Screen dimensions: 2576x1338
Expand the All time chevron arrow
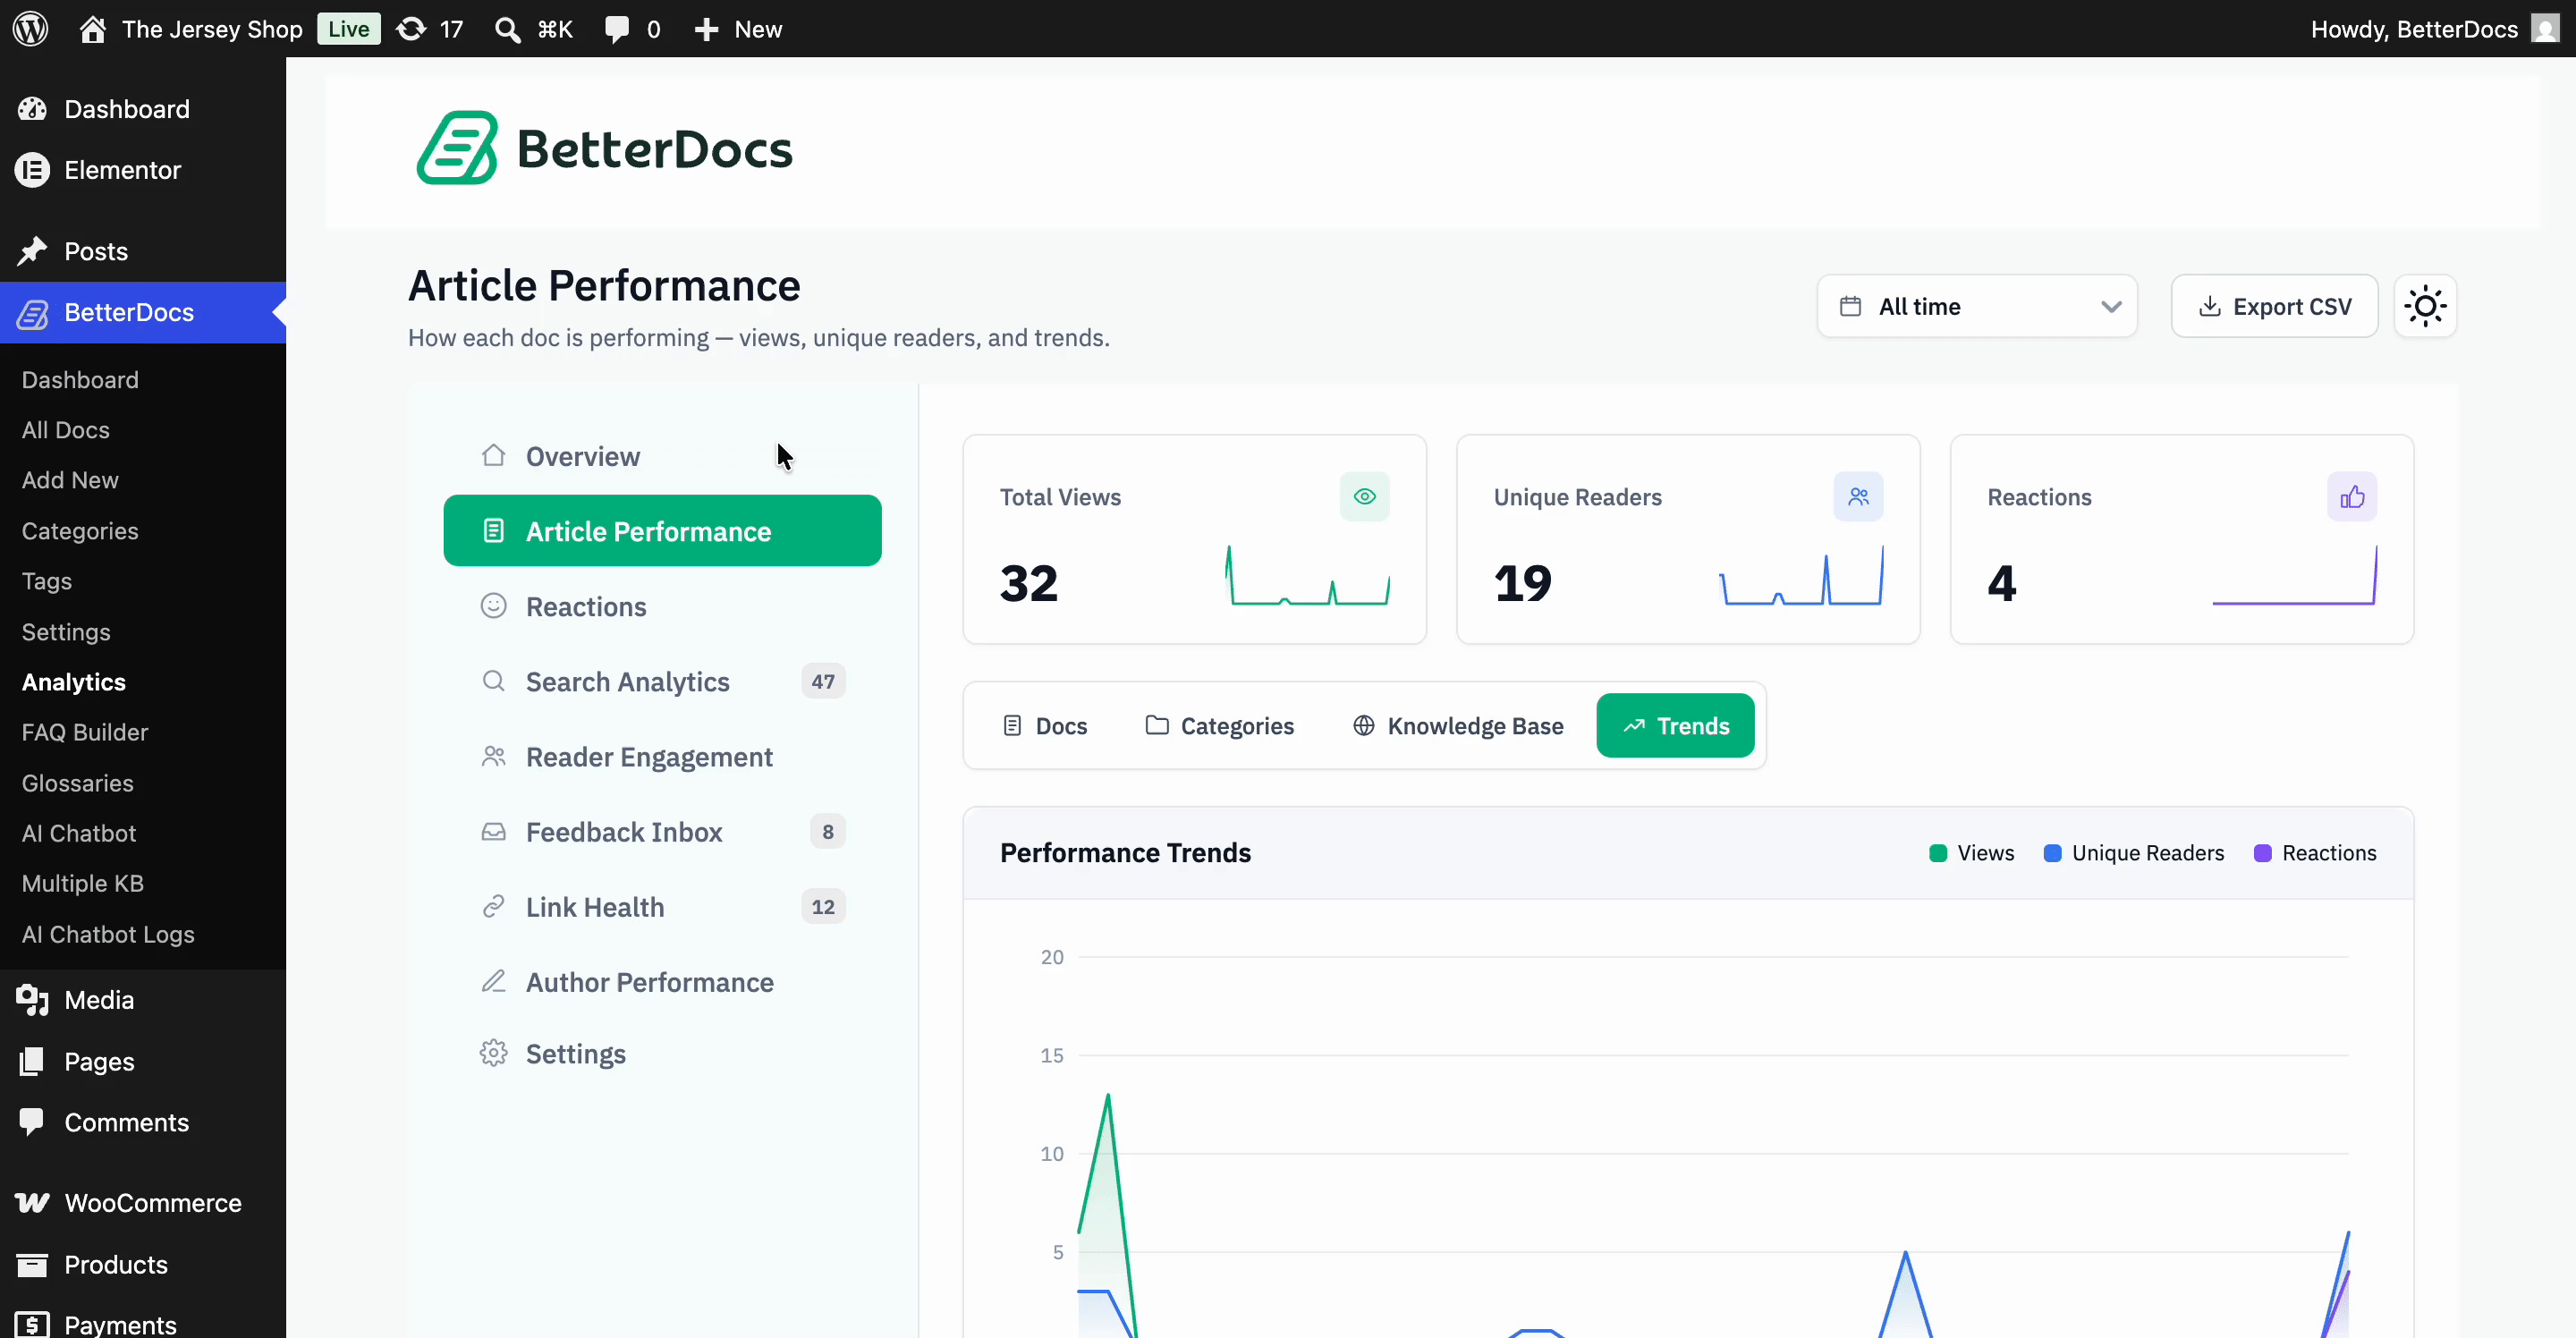pyautogui.click(x=2111, y=307)
